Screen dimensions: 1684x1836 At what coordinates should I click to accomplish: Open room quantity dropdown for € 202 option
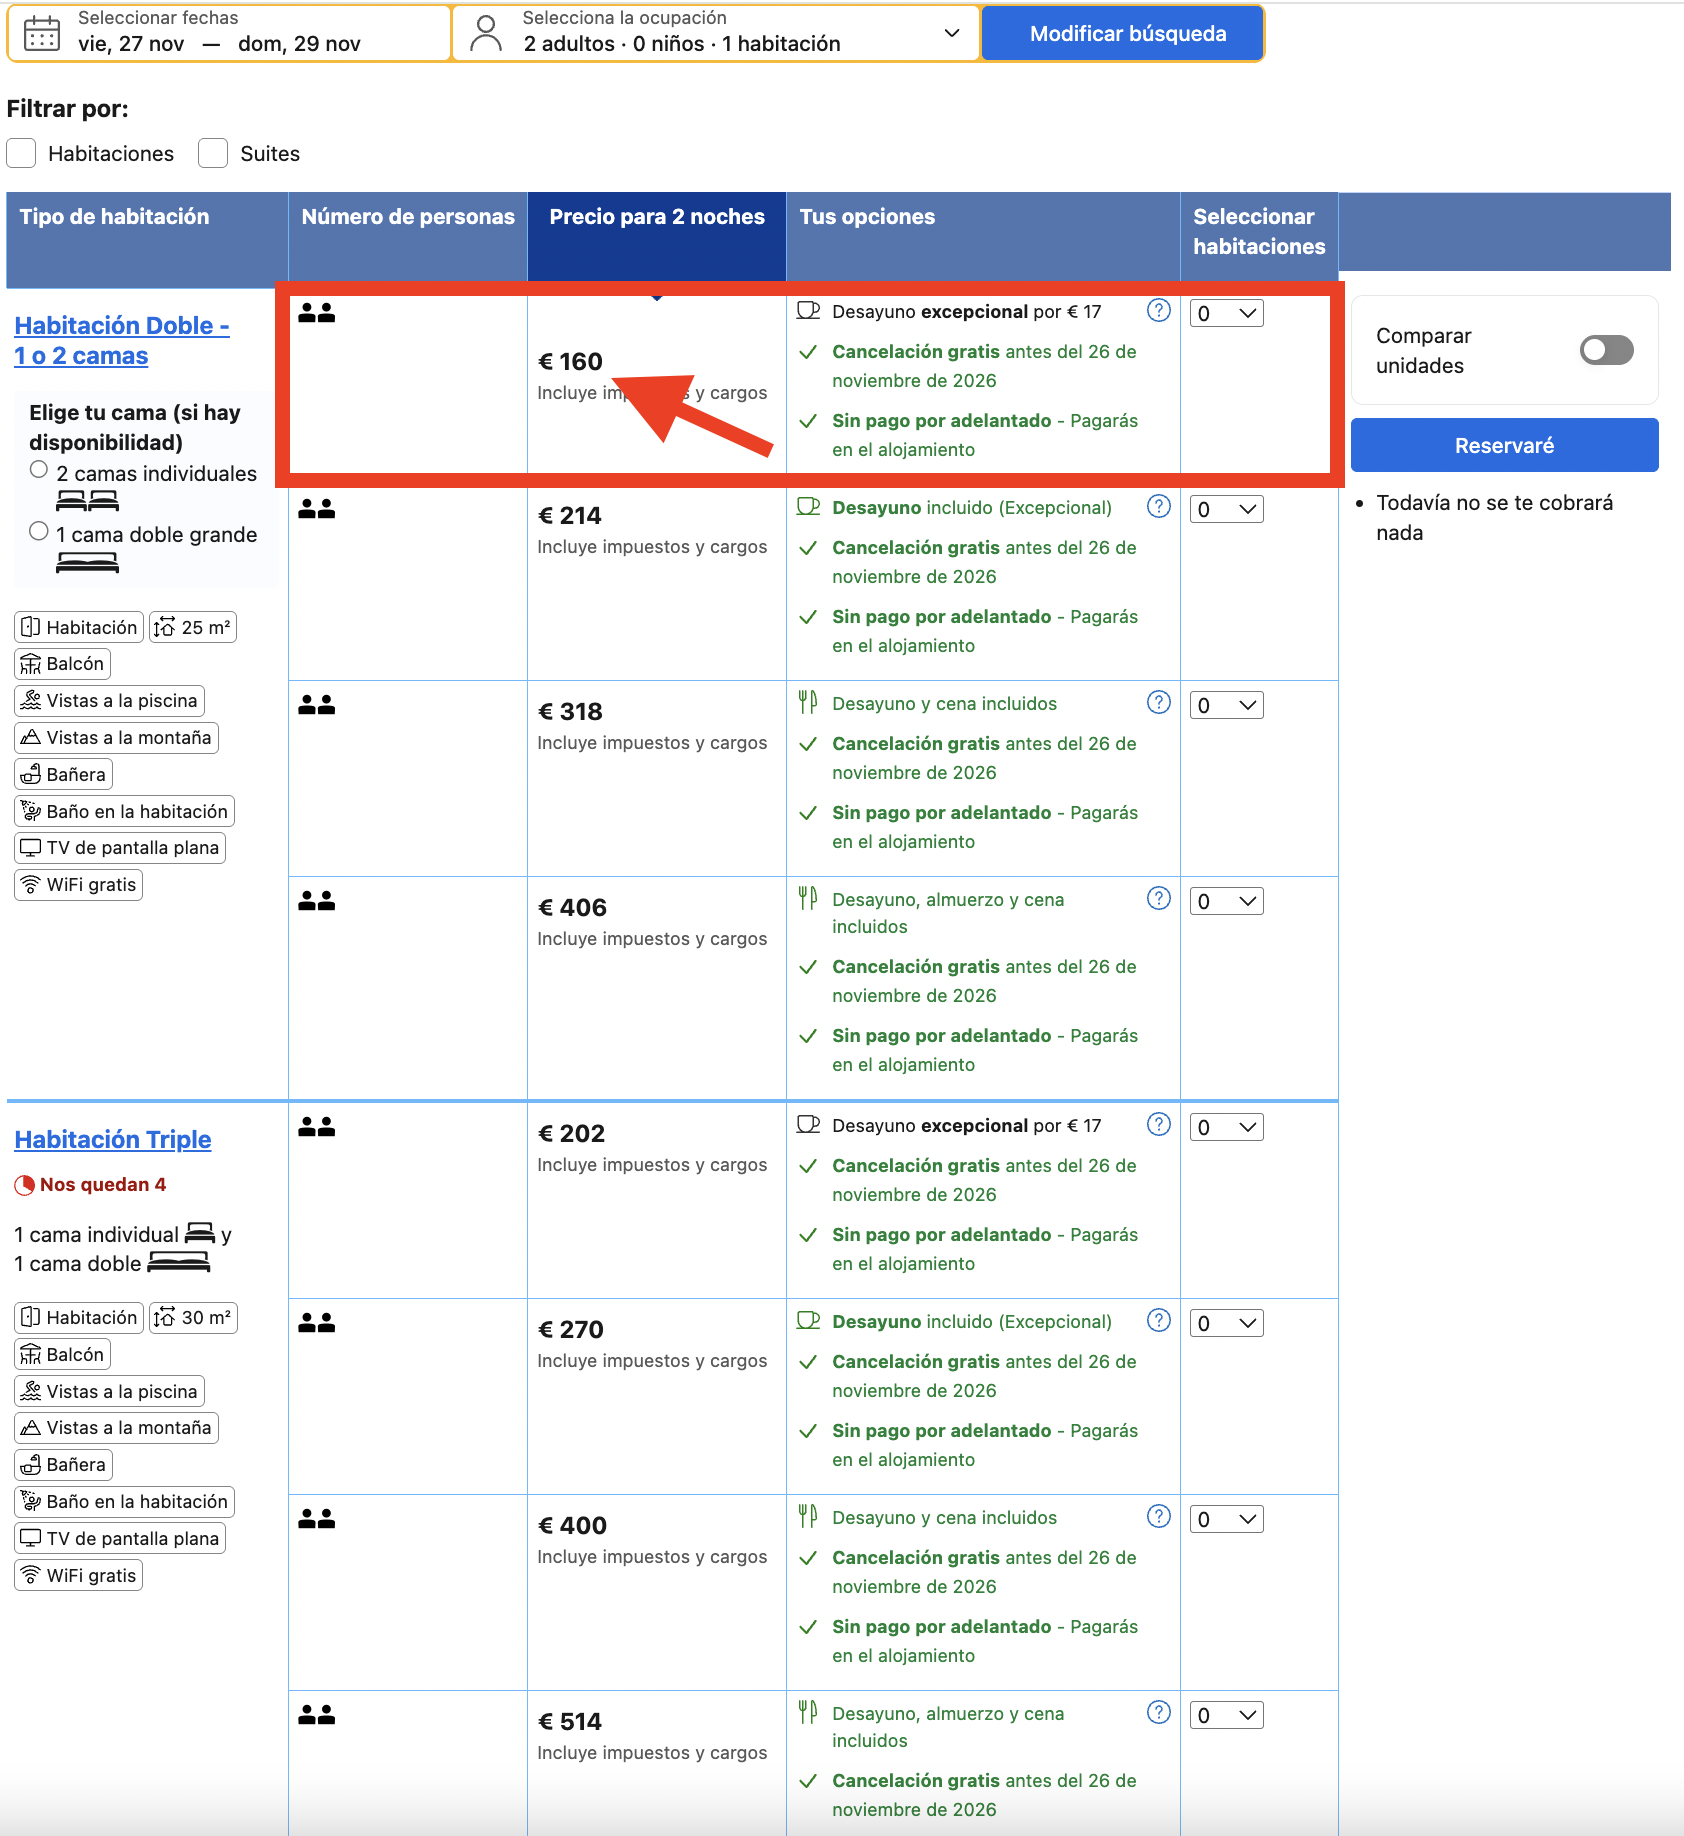click(x=1226, y=1127)
